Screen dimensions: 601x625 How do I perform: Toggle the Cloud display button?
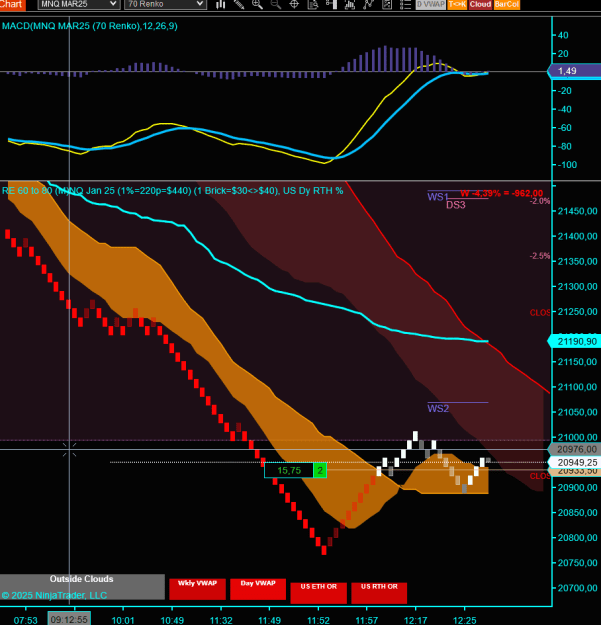coord(480,4)
